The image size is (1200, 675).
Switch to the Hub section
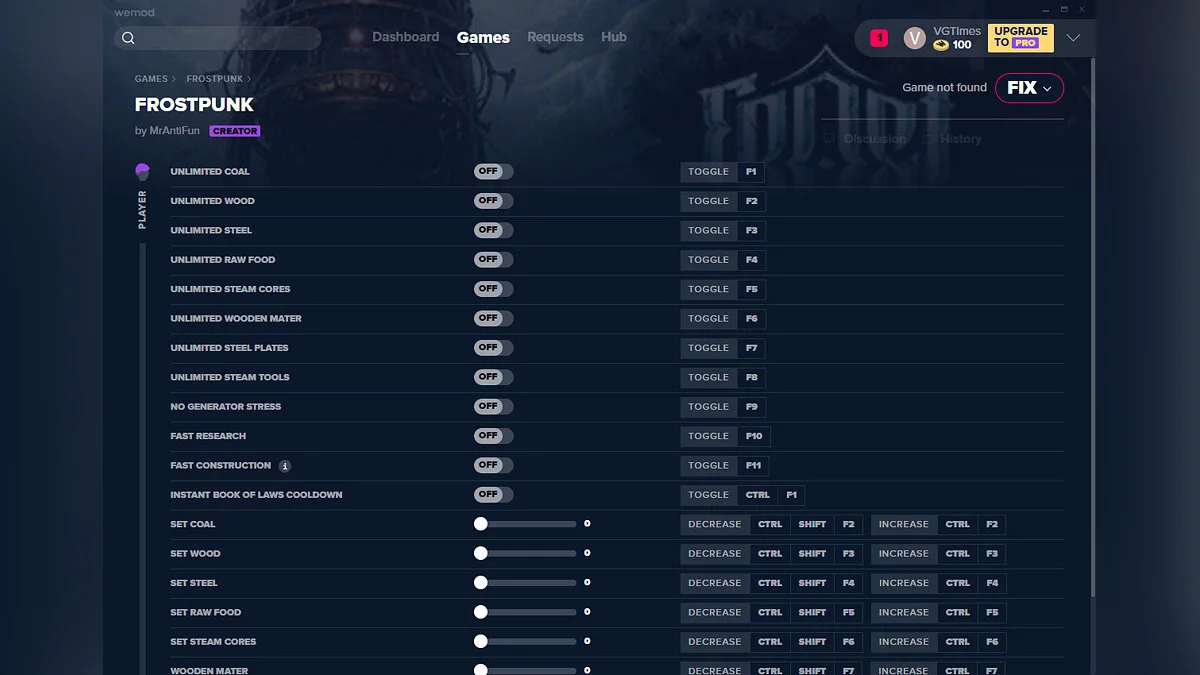click(x=613, y=37)
